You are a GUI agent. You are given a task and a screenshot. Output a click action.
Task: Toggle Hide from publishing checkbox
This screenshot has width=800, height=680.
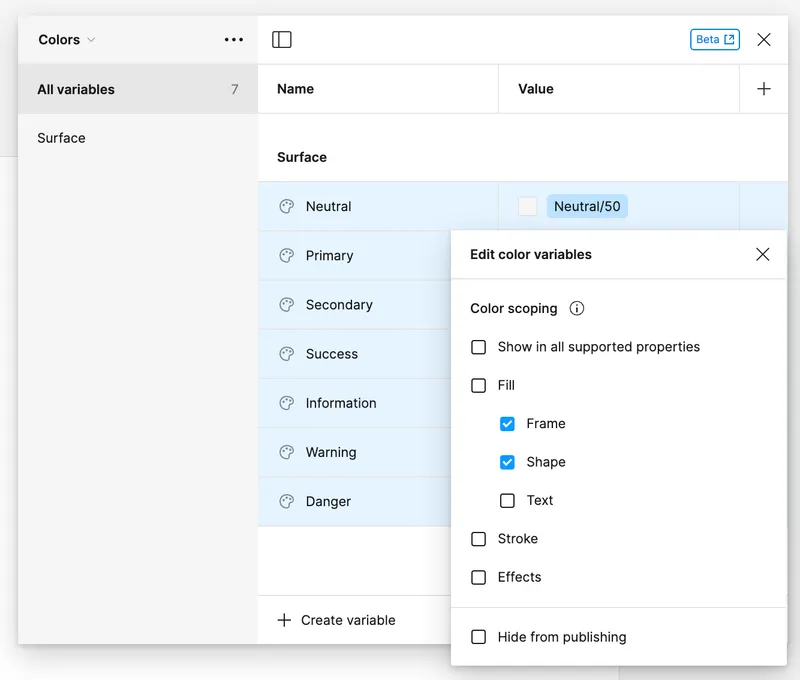(479, 637)
